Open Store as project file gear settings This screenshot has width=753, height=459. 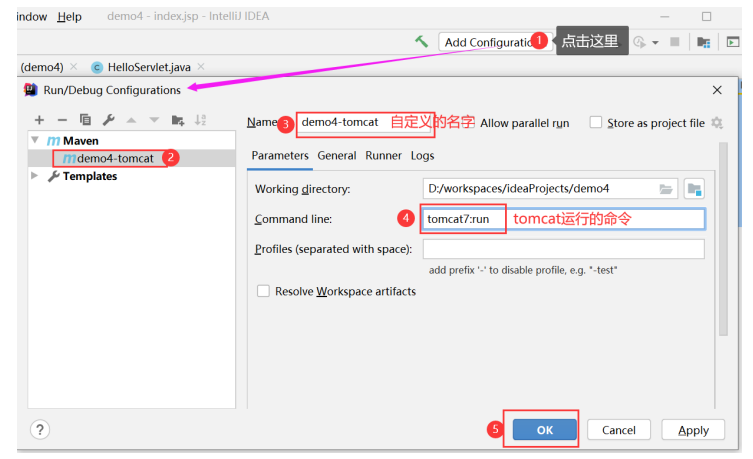coord(717,123)
